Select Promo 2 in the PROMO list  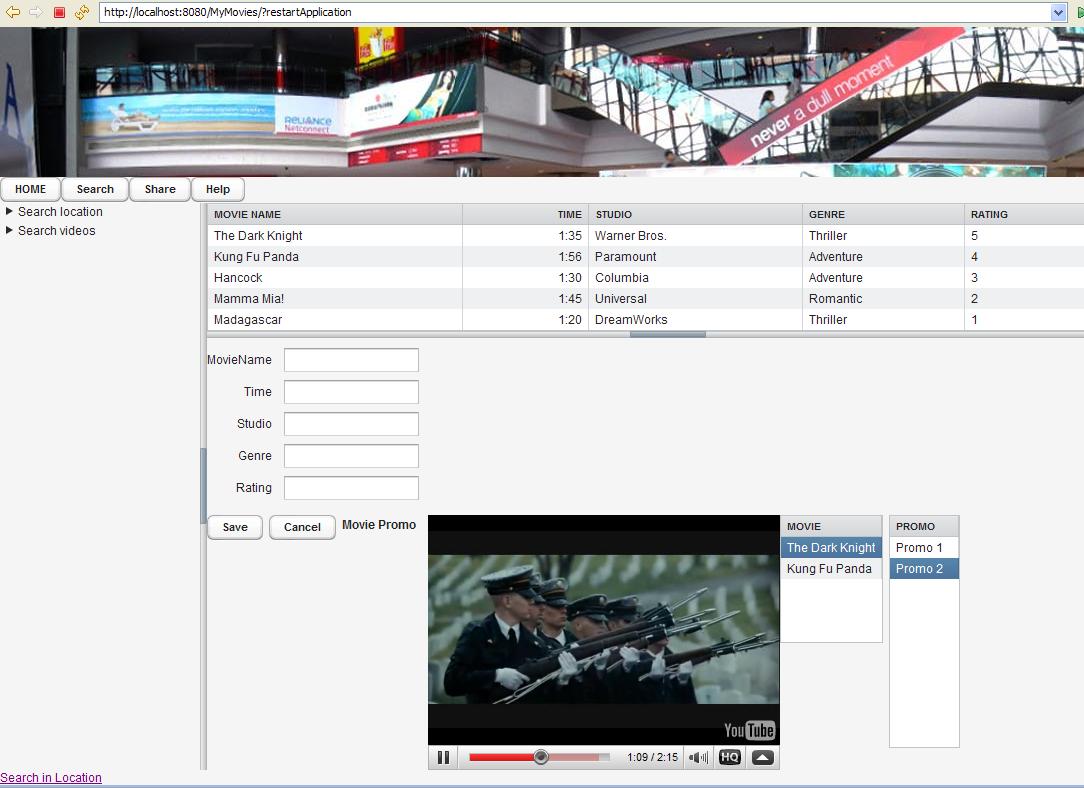[924, 569]
